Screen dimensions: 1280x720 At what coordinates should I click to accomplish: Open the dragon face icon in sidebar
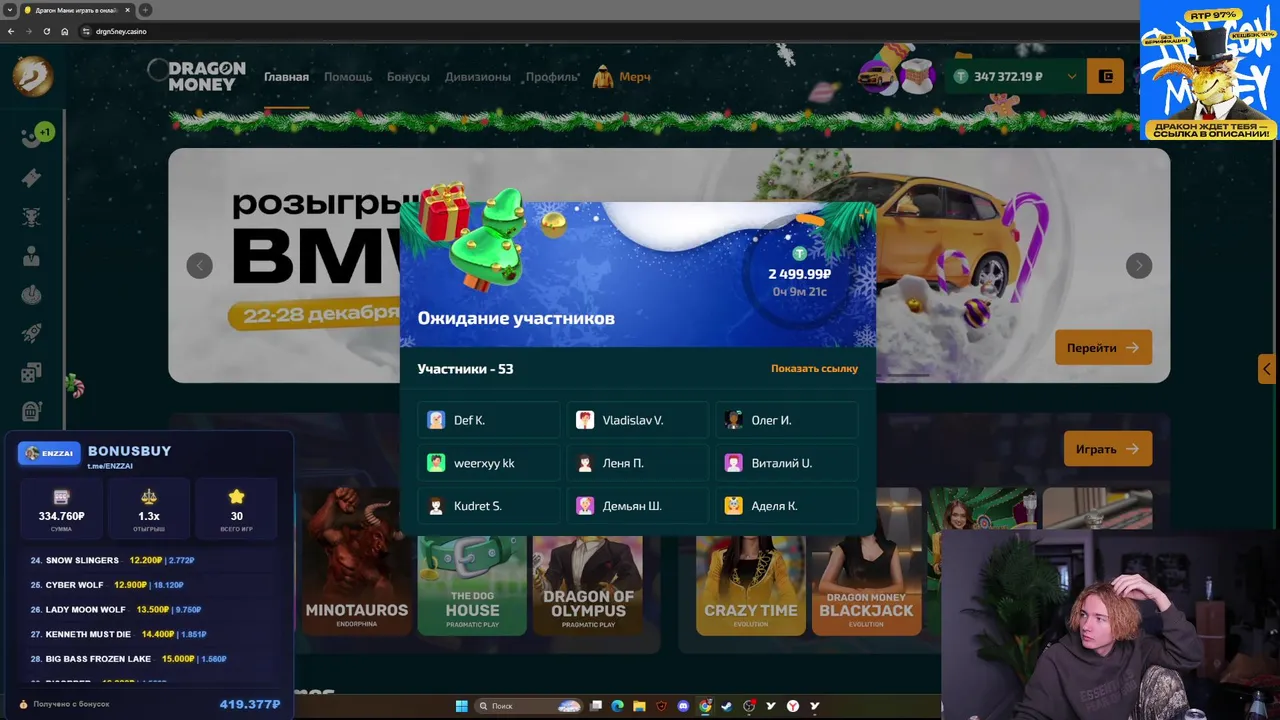[x=31, y=217]
